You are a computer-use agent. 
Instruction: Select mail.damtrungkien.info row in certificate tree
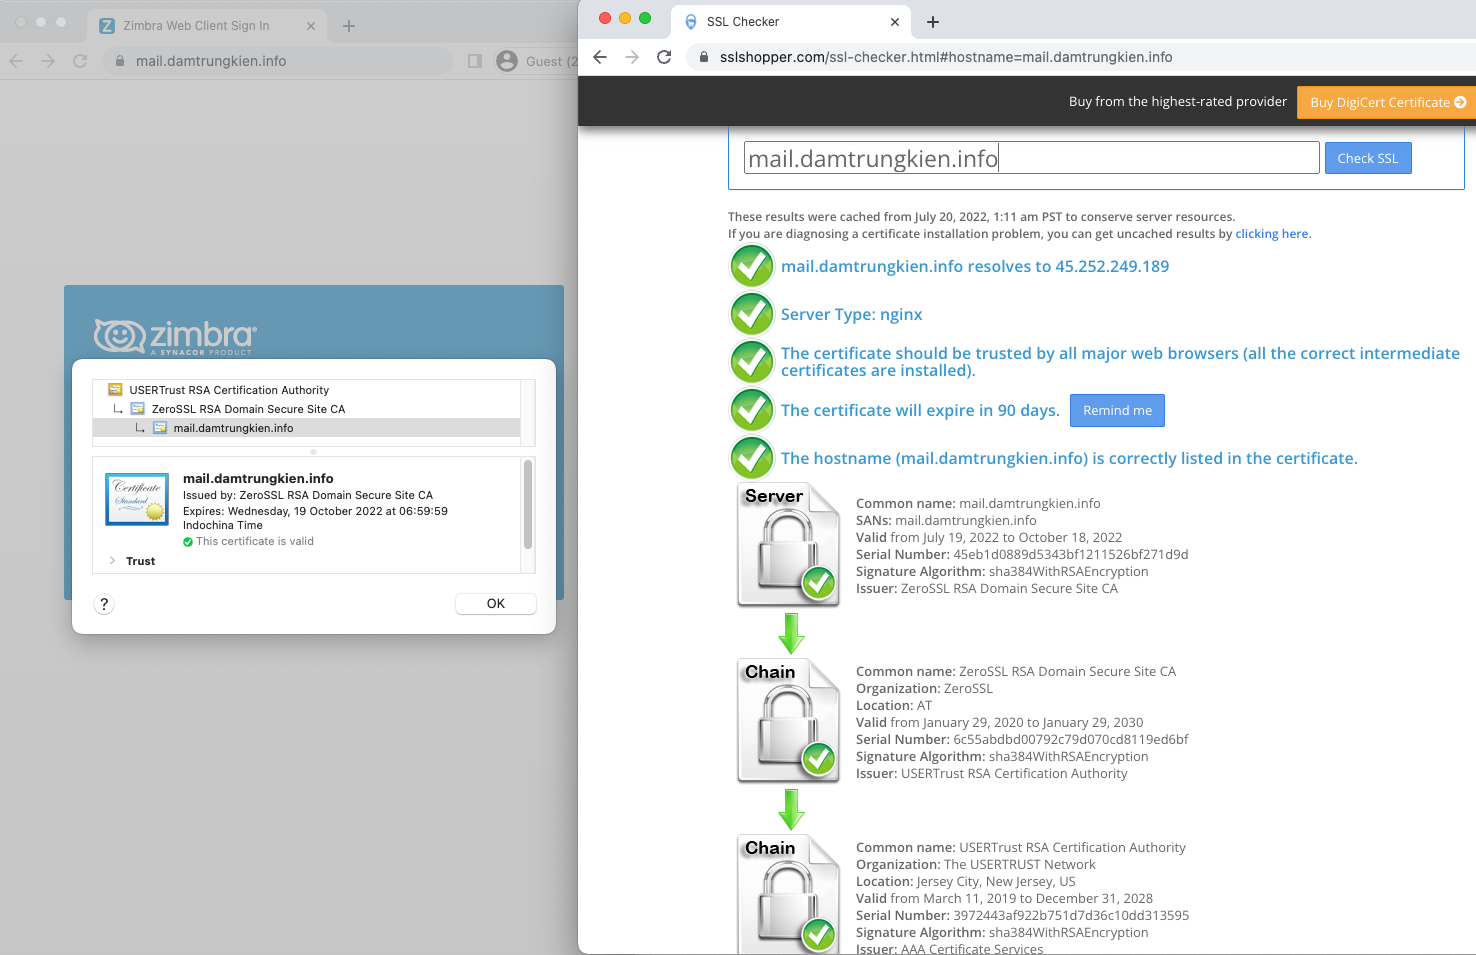tap(306, 428)
